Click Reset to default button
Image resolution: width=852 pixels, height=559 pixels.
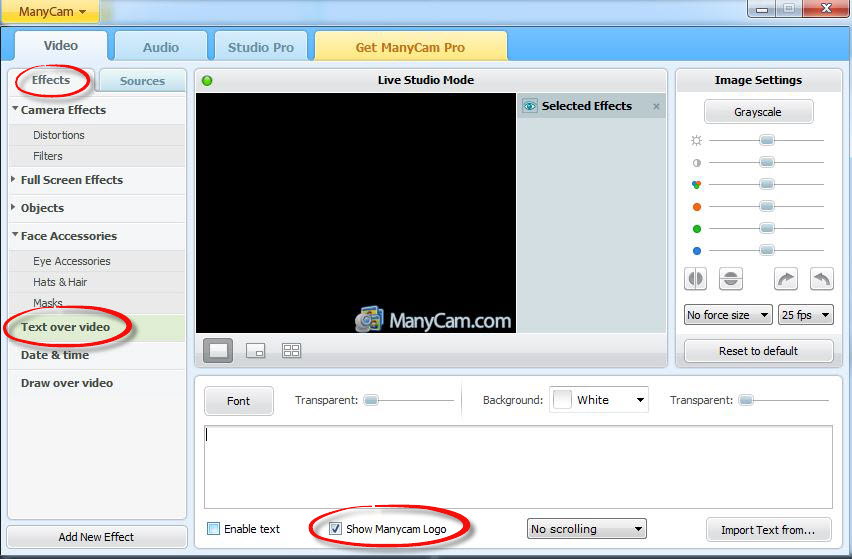[x=758, y=351]
